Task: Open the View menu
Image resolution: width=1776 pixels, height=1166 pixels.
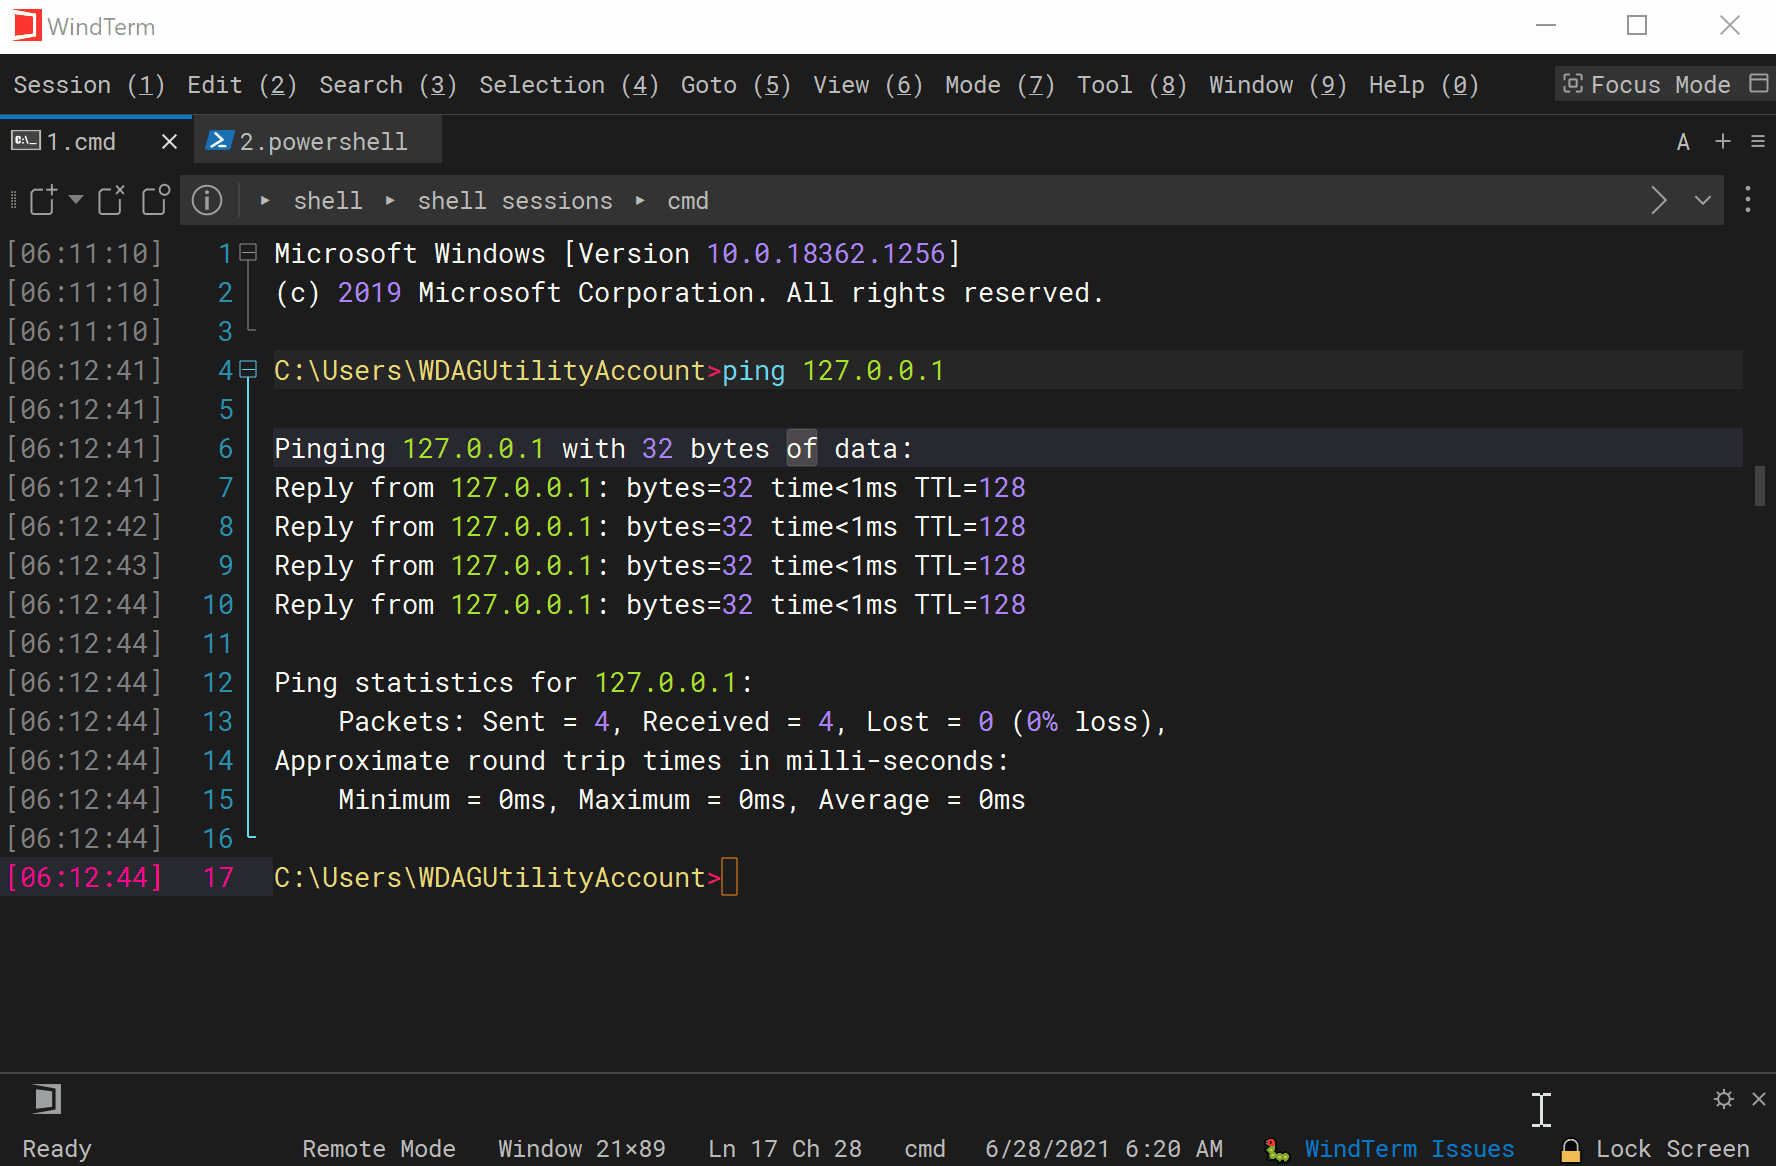Action: [x=868, y=85]
